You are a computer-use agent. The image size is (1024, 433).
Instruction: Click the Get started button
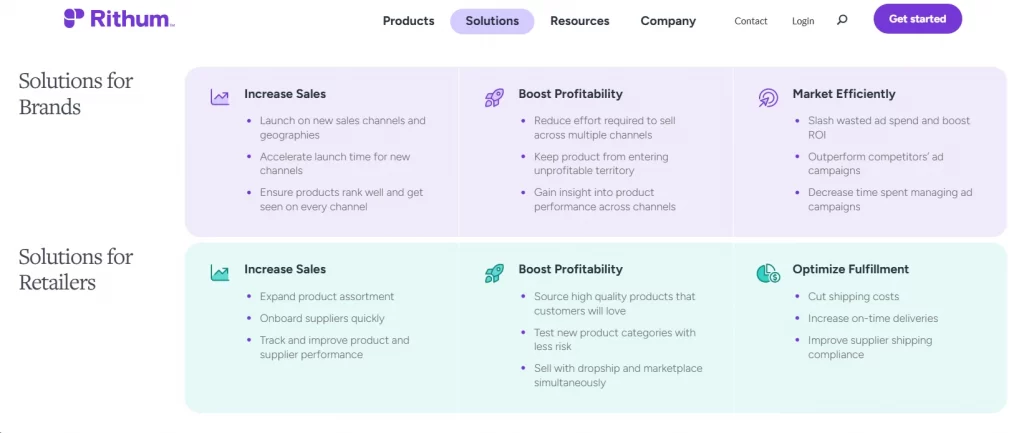pyautogui.click(x=917, y=19)
